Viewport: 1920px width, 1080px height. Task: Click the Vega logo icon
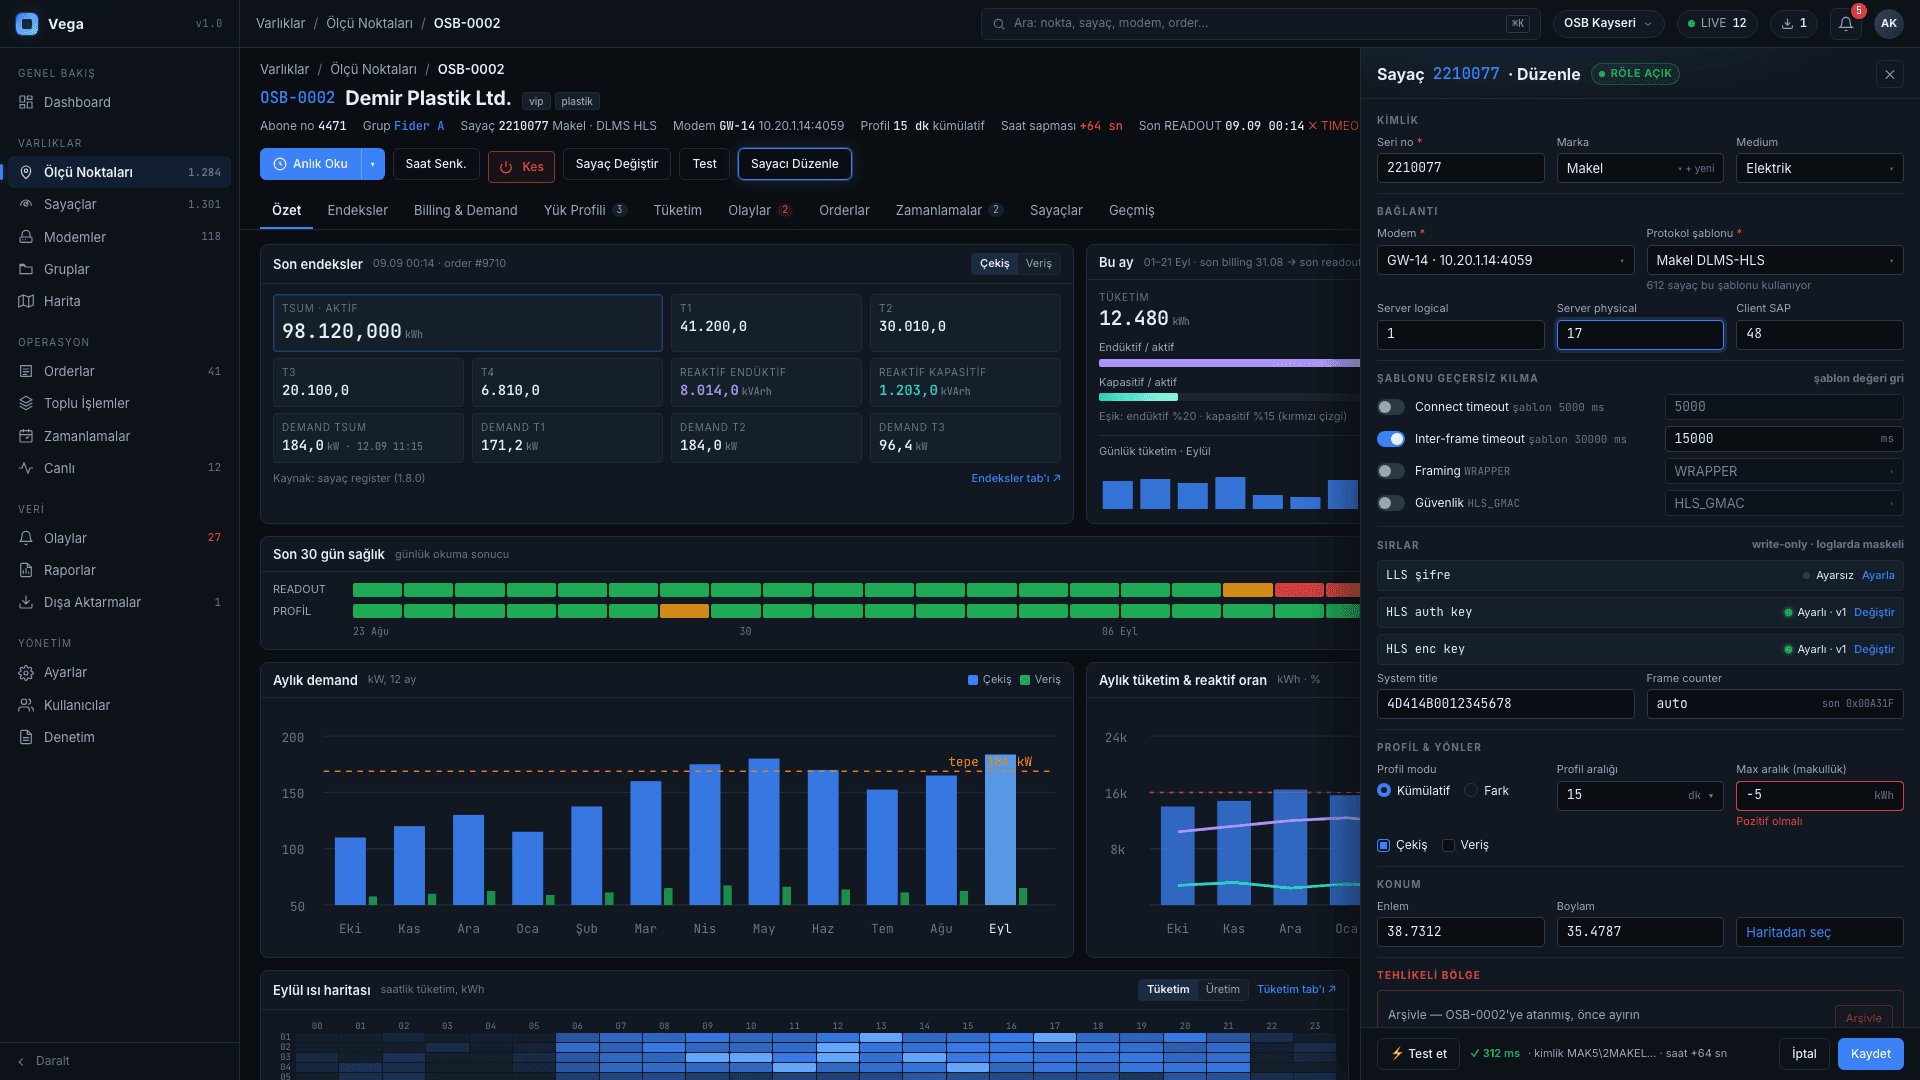pyautogui.click(x=27, y=24)
